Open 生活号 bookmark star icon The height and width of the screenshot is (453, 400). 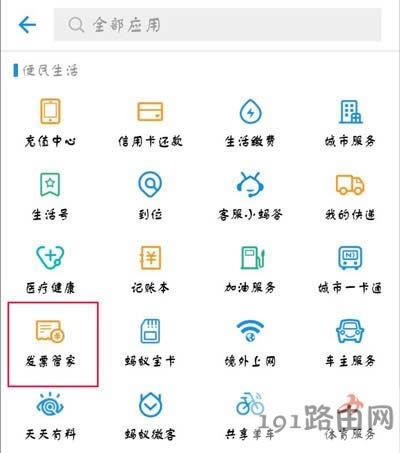[x=50, y=184]
